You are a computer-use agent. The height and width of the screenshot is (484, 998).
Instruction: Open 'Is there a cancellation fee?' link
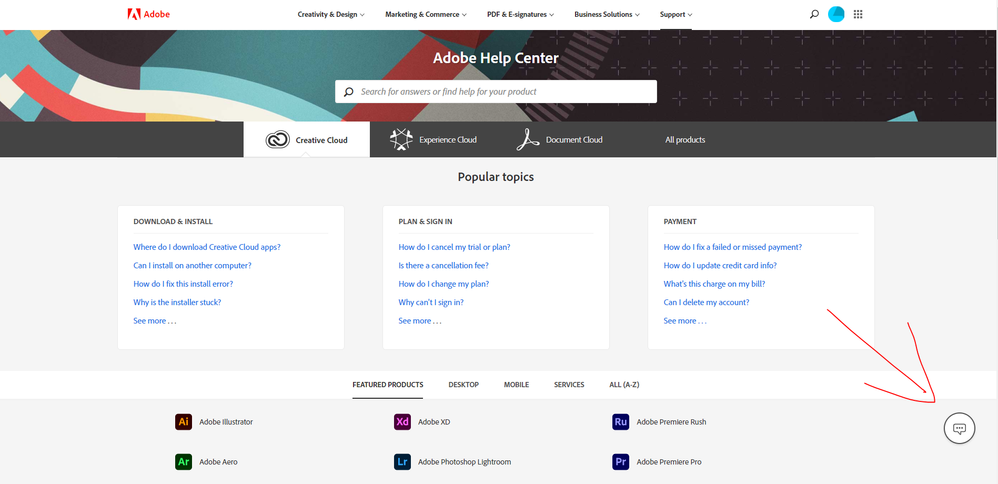click(x=444, y=266)
